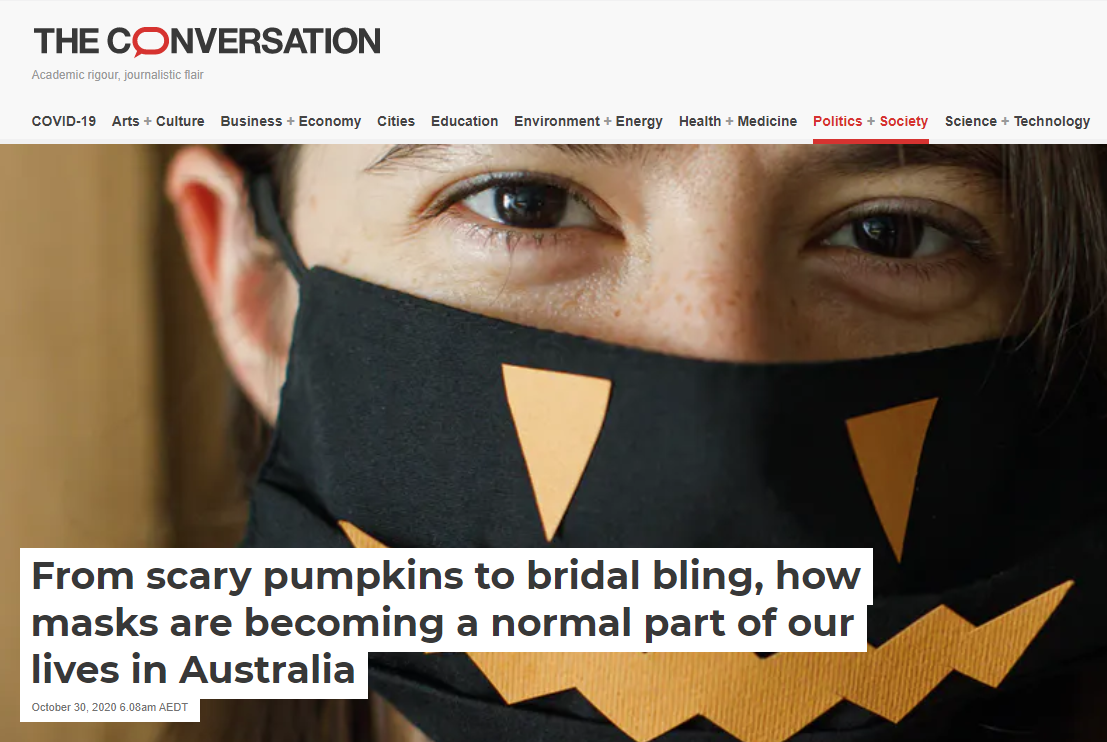Click the Society nav link
The image size is (1107, 742).
click(904, 121)
